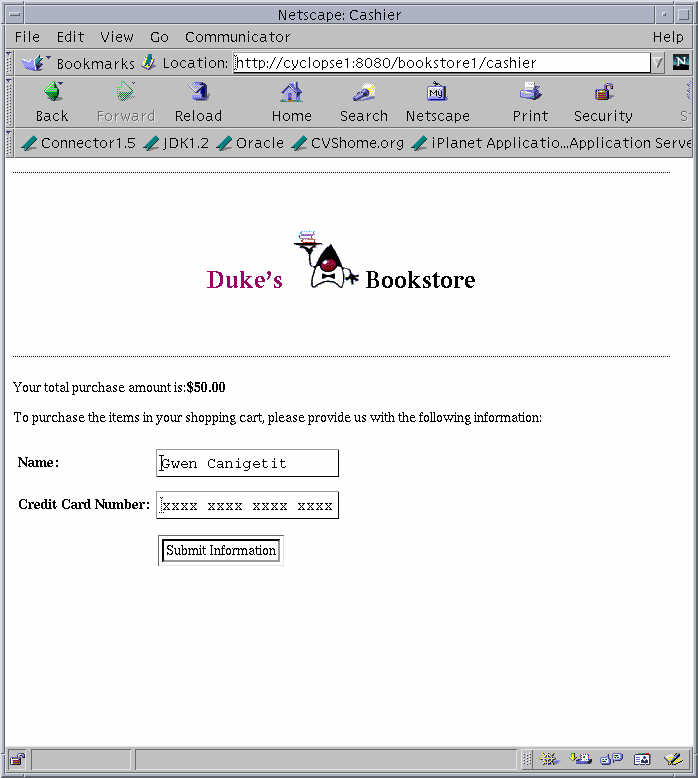Open the Help menu
Screen dimensions: 698x778
point(667,37)
